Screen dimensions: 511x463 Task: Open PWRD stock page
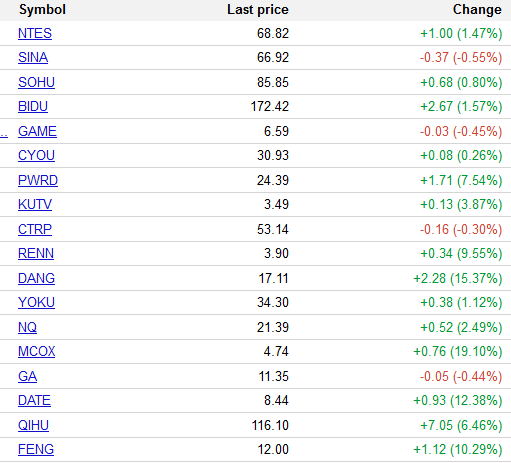coord(38,180)
